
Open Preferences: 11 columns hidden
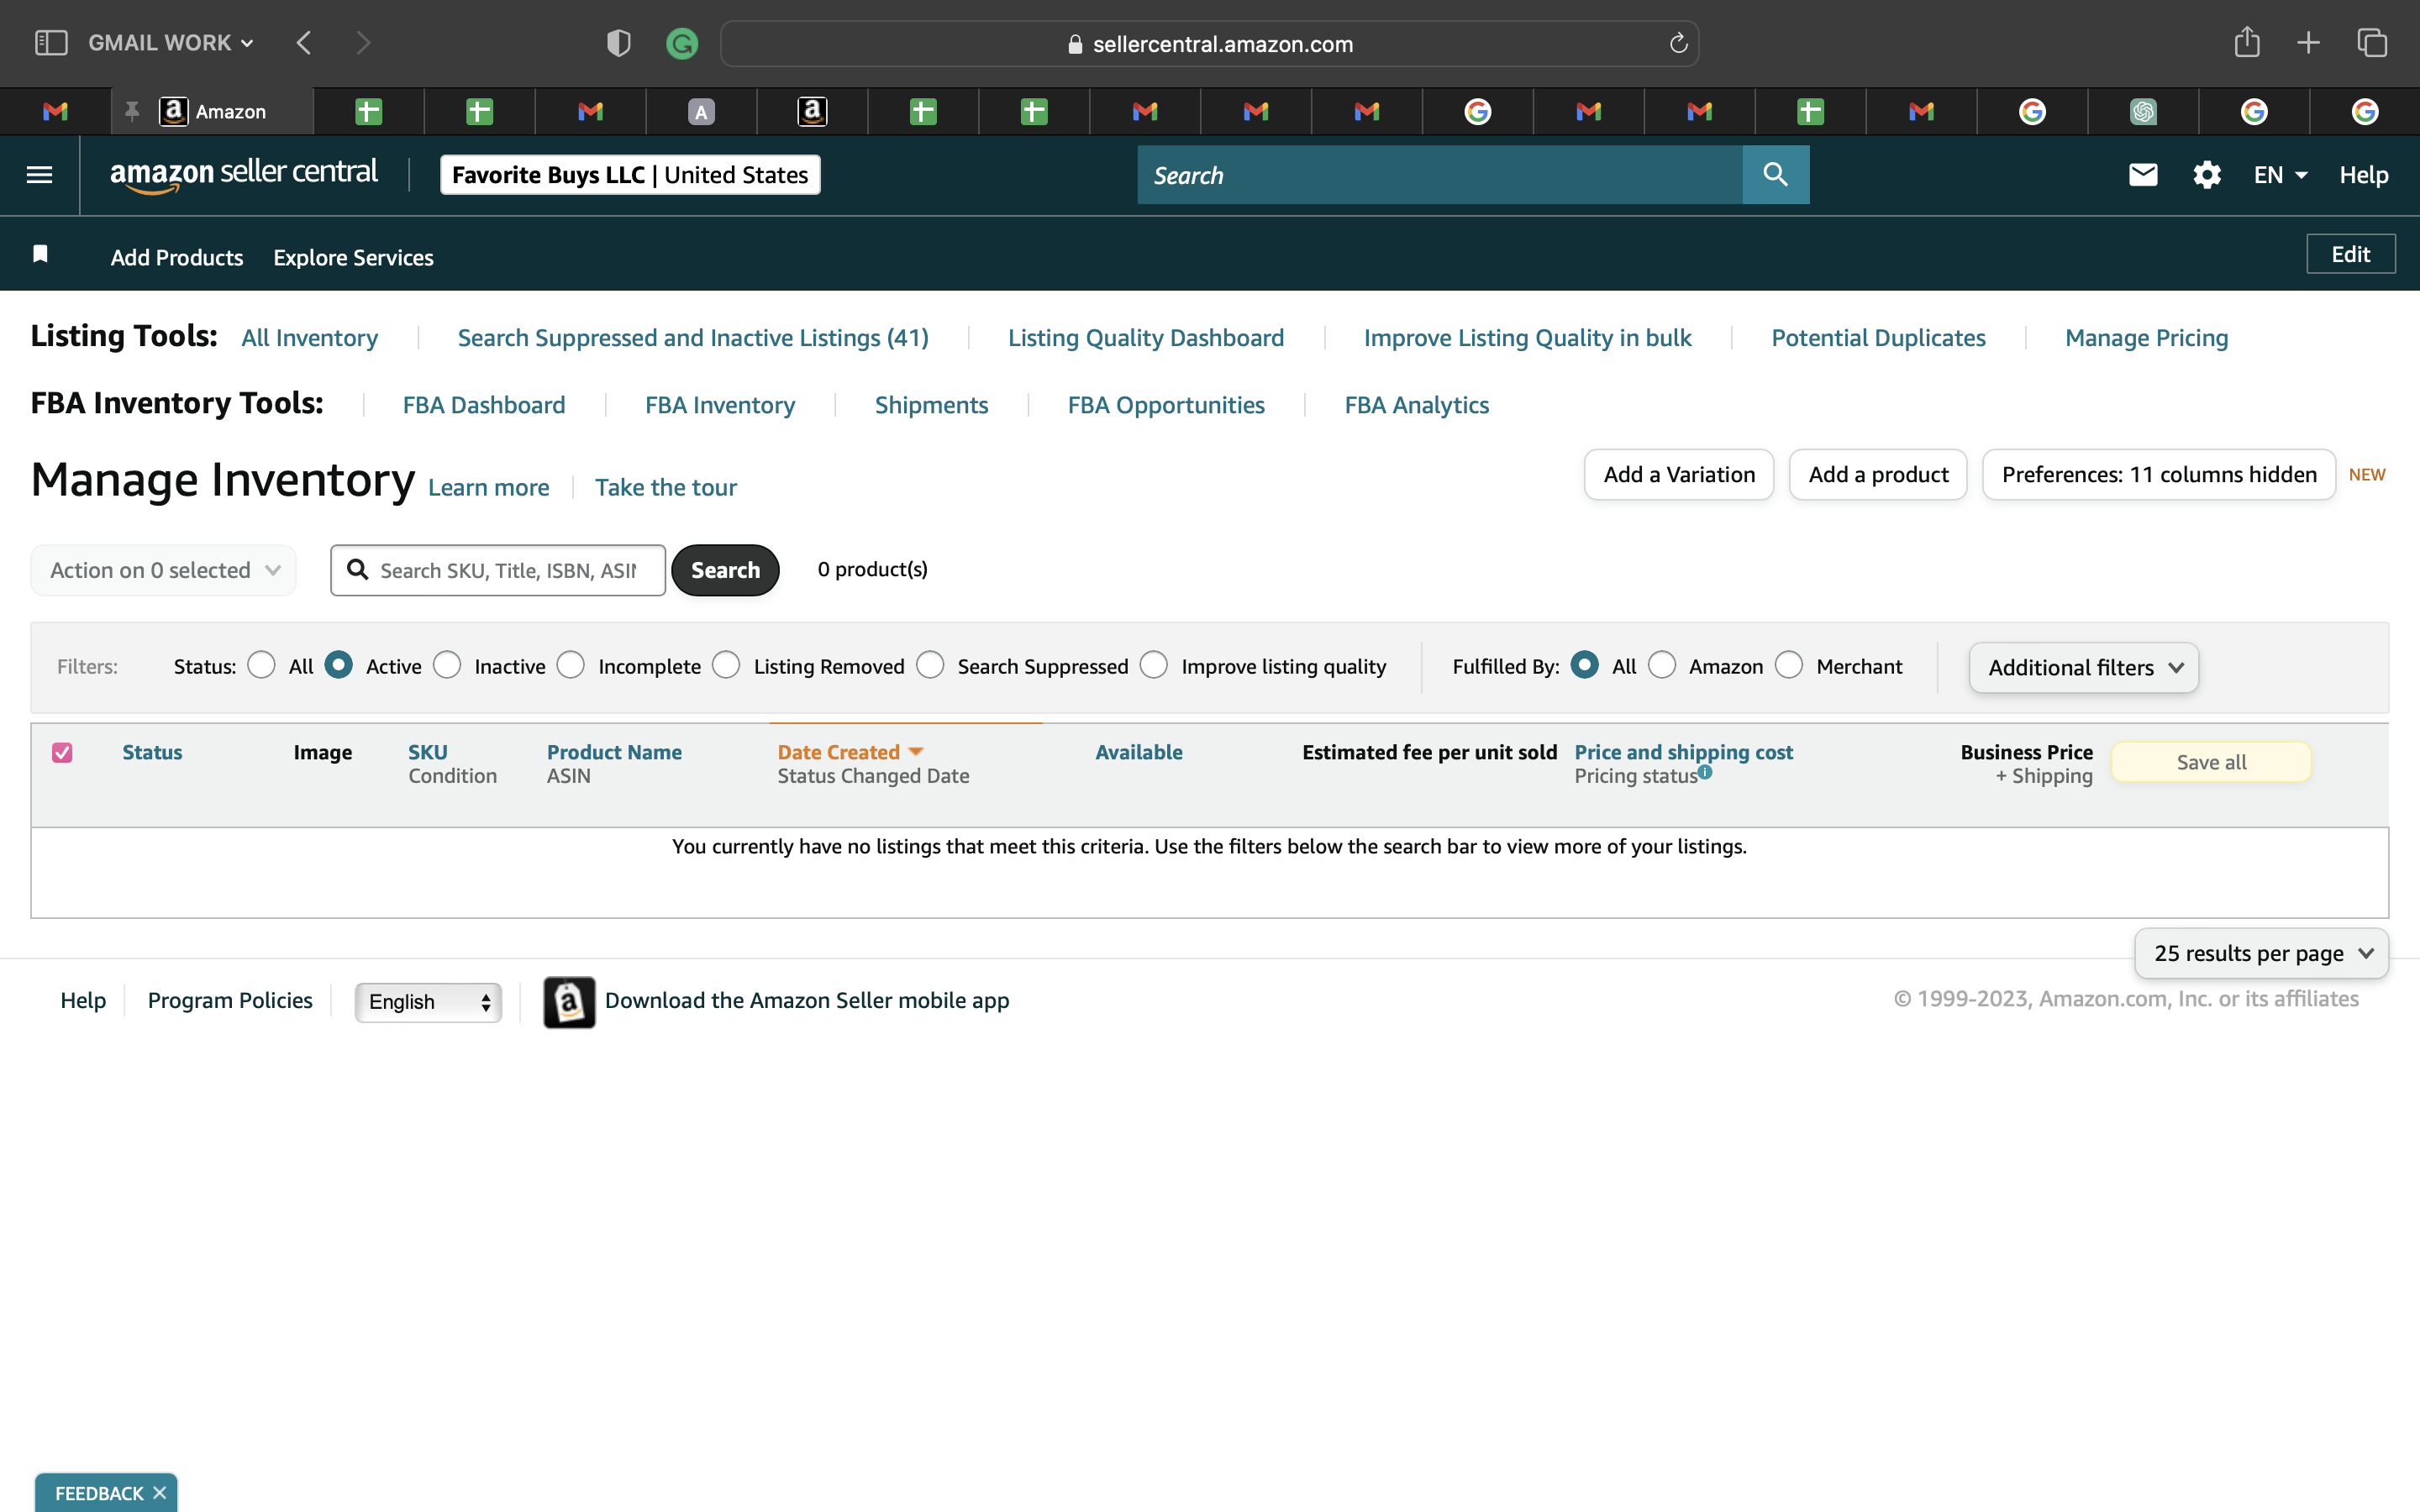(2159, 474)
